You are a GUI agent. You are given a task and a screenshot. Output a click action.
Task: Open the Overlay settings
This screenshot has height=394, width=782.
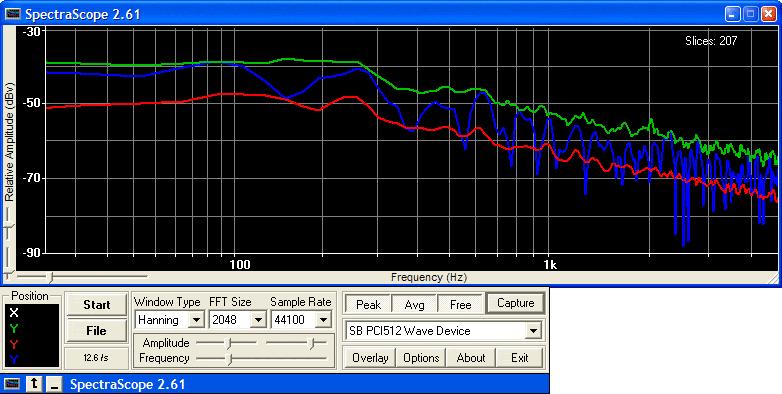(x=370, y=358)
